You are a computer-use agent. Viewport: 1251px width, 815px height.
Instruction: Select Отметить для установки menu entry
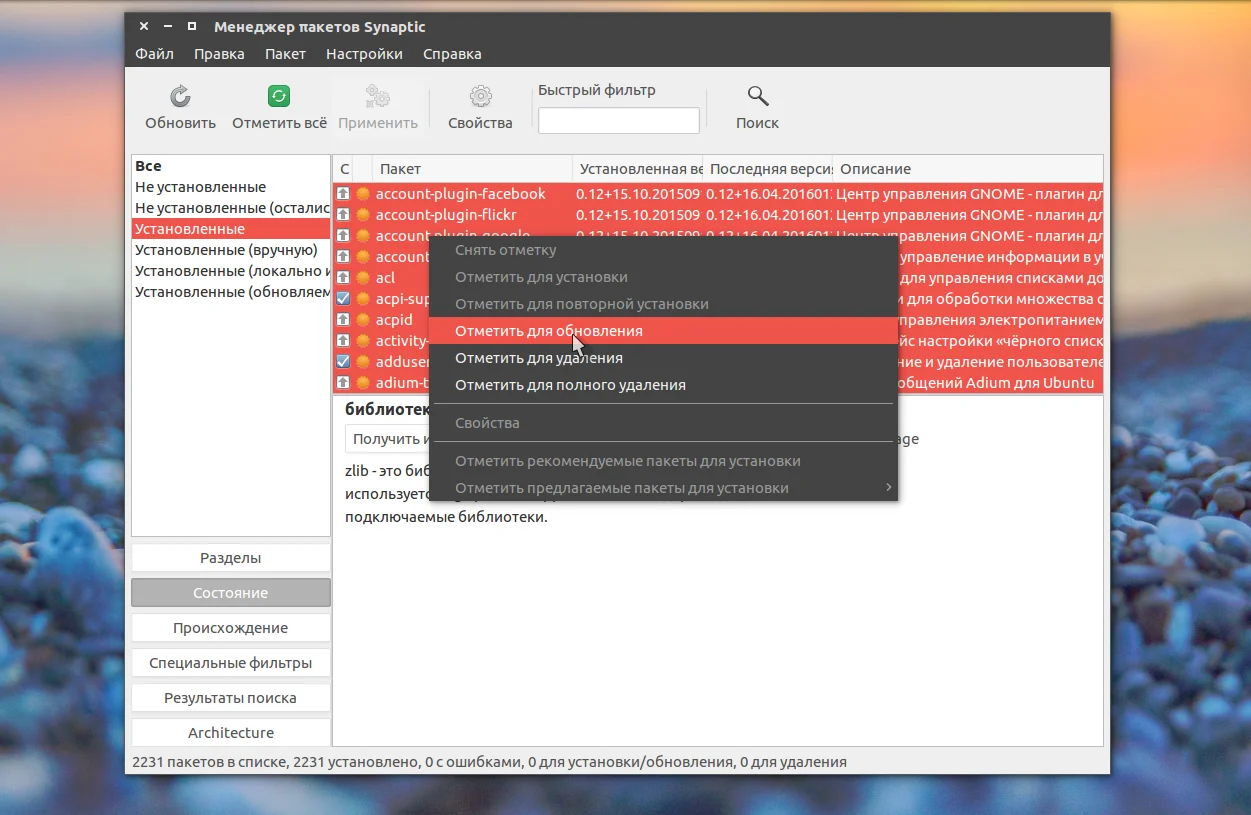[663, 277]
